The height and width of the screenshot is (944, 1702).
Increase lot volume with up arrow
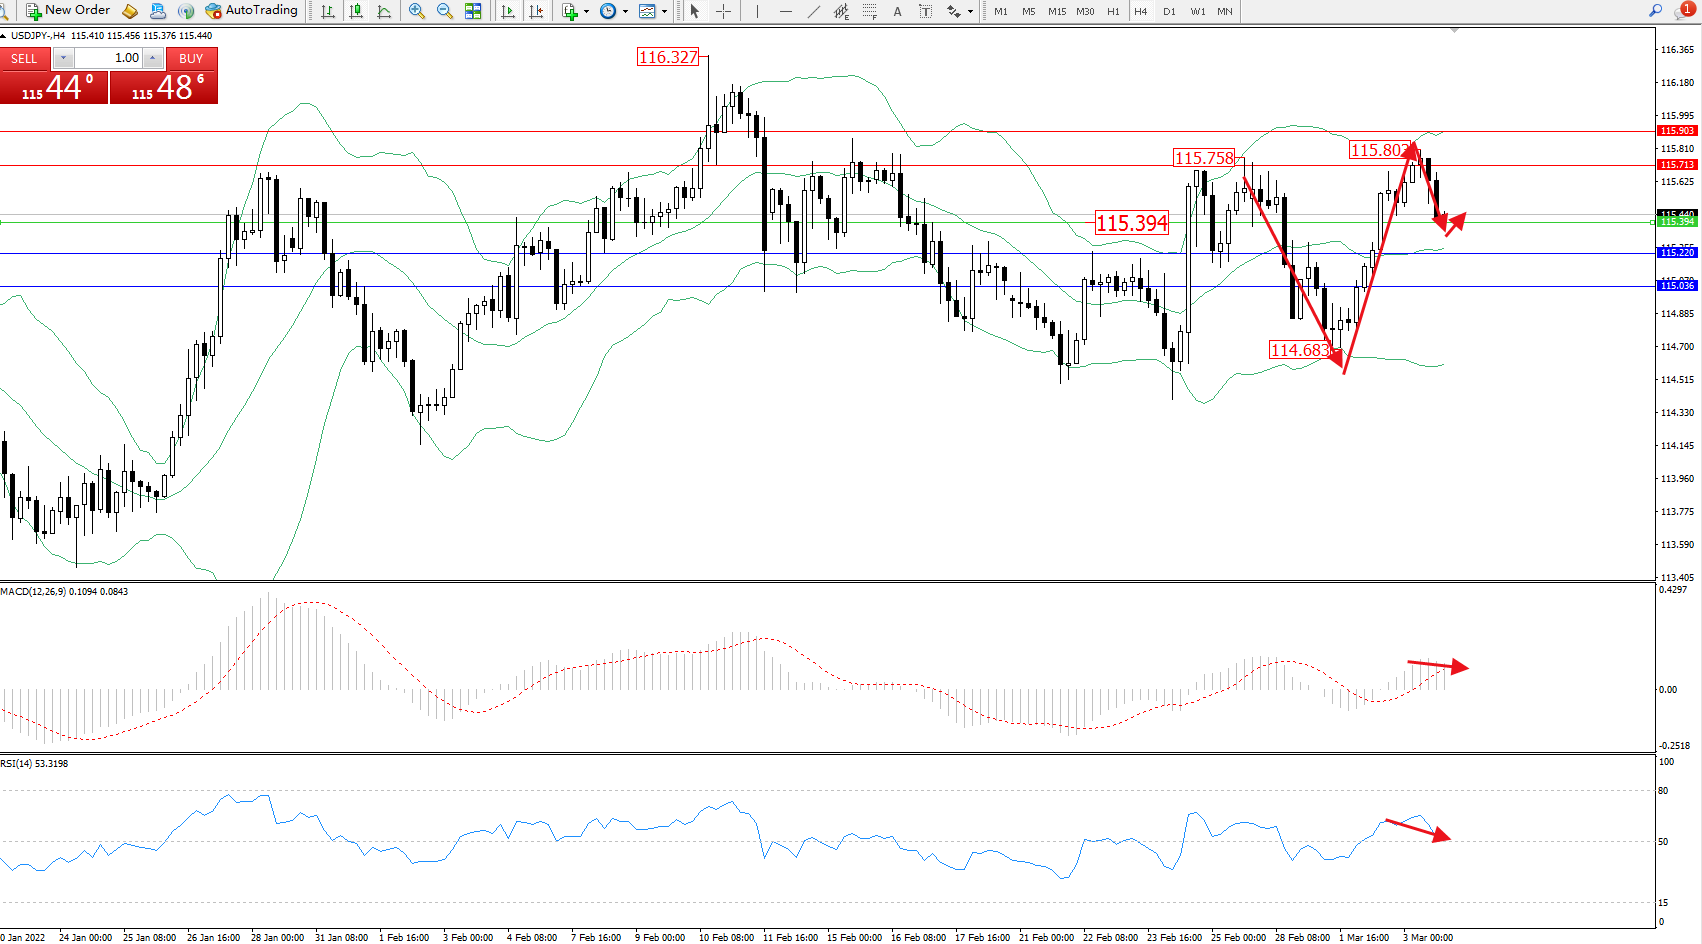pyautogui.click(x=152, y=58)
